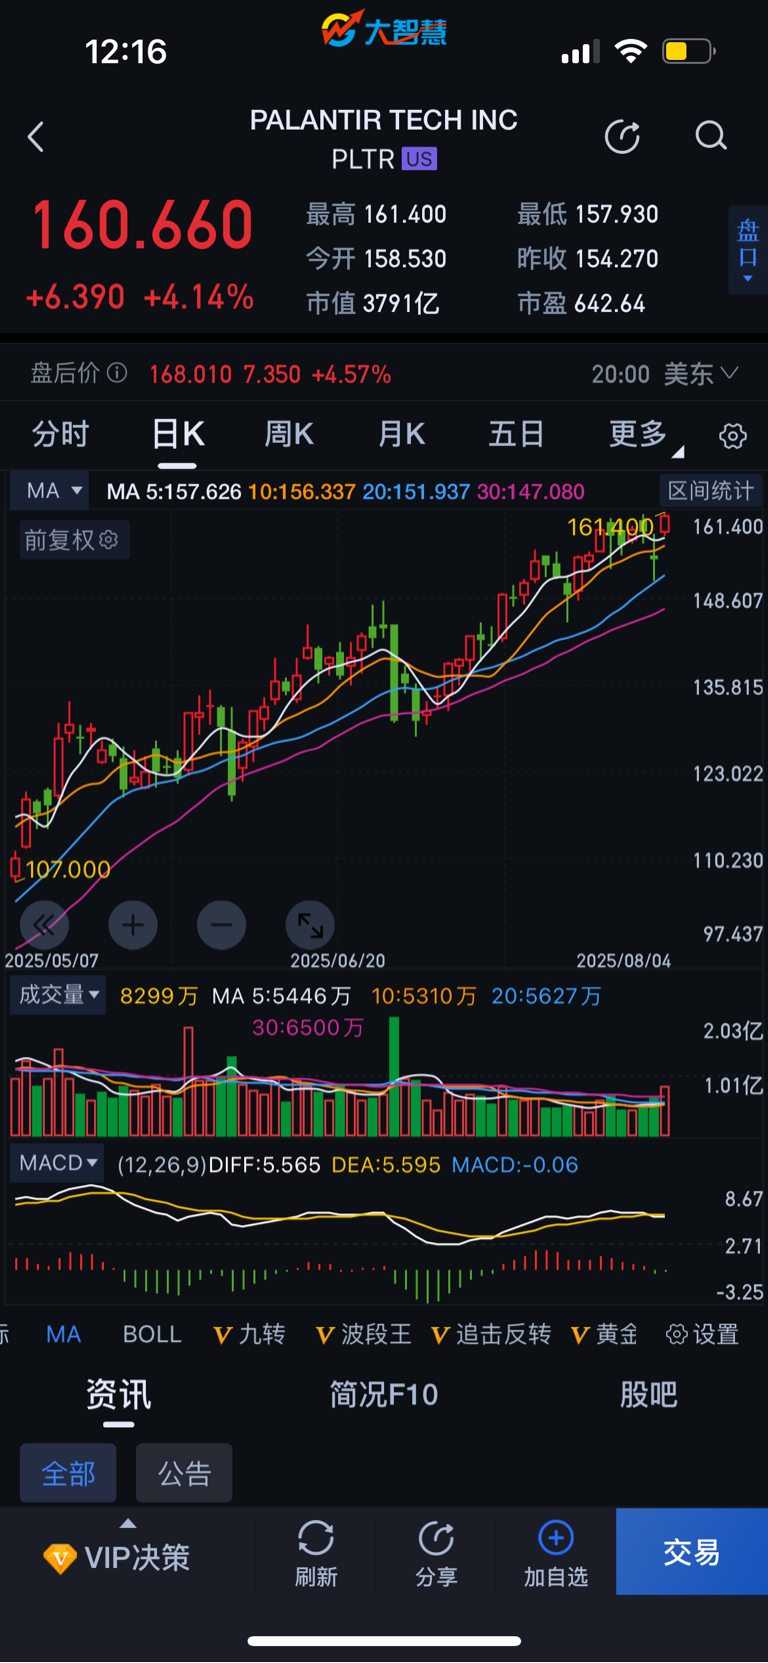
Task: Expand the 更多 period menu
Action: (x=645, y=434)
